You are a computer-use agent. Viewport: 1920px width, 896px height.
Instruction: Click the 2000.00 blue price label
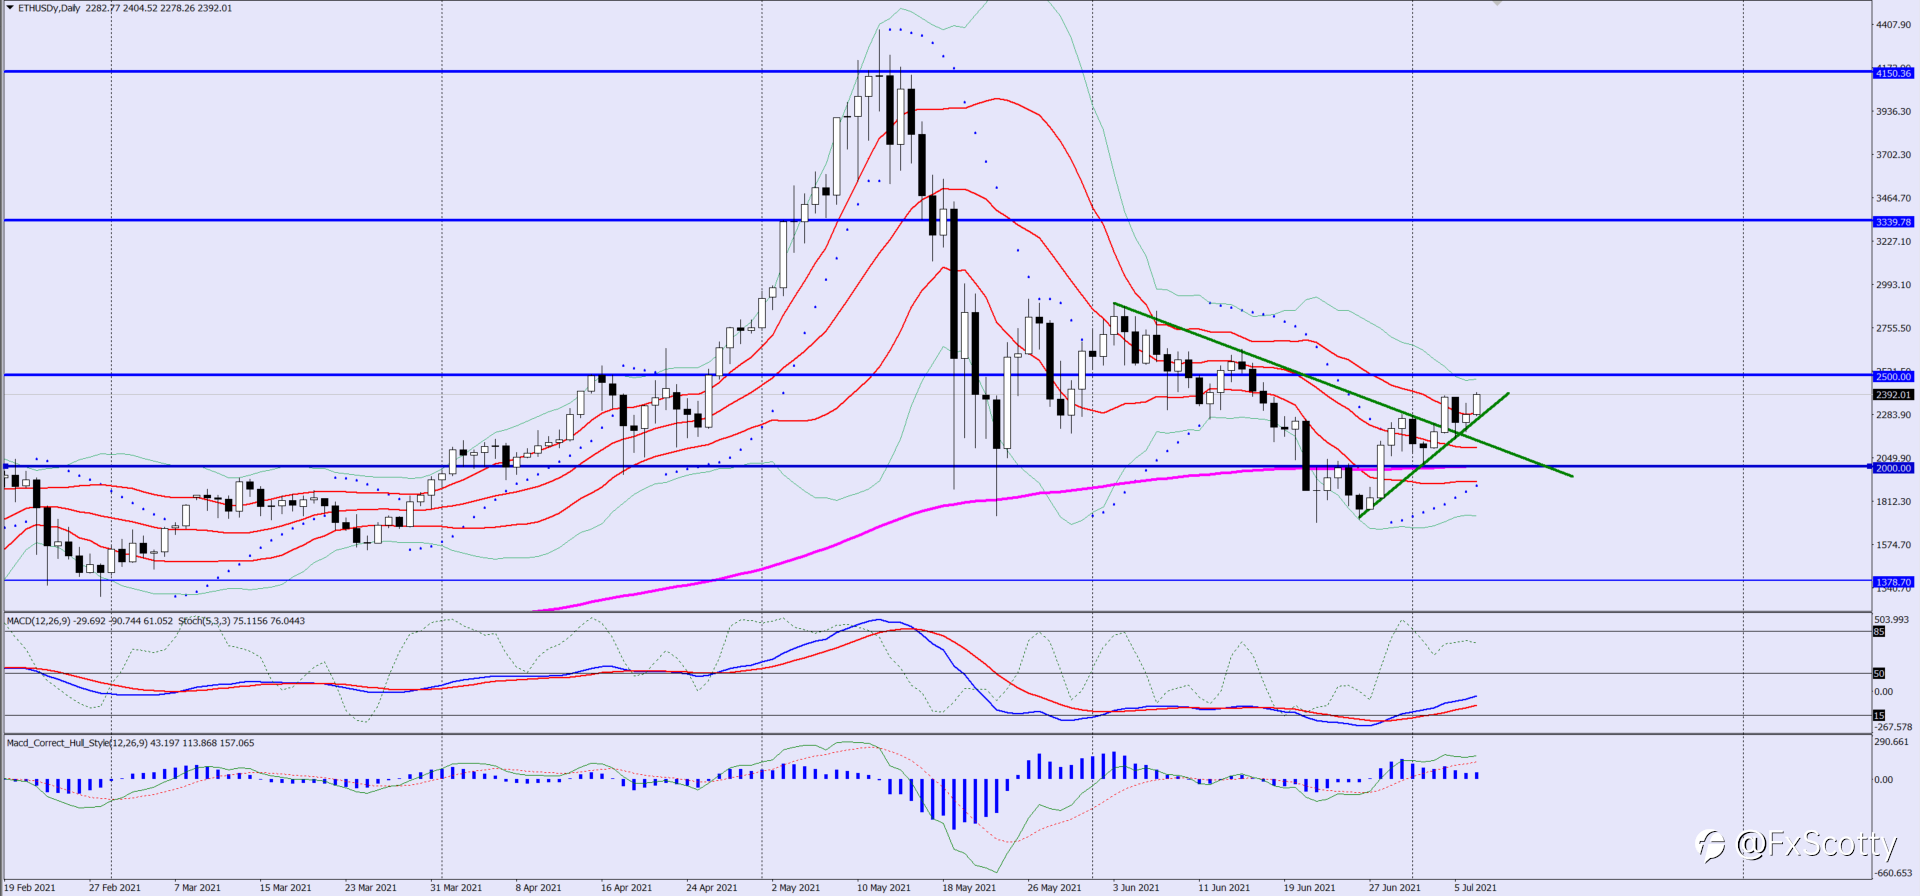(1893, 468)
